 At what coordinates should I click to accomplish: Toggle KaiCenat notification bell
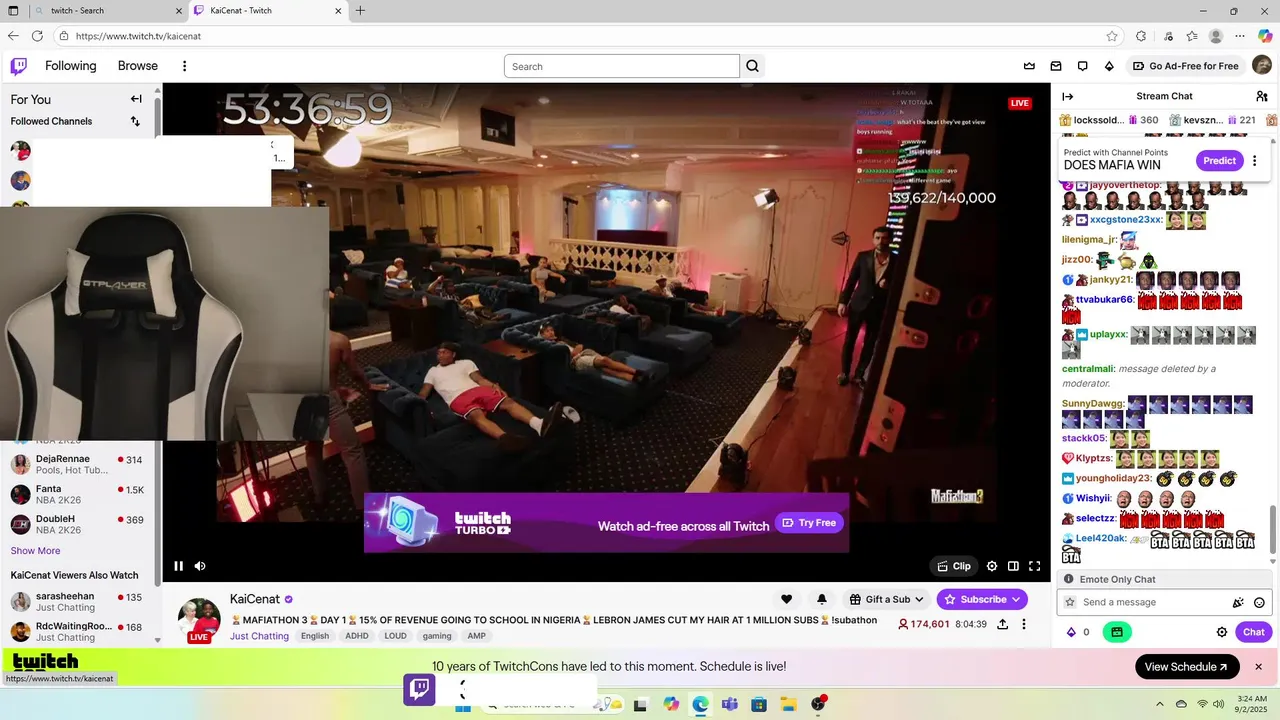[822, 599]
